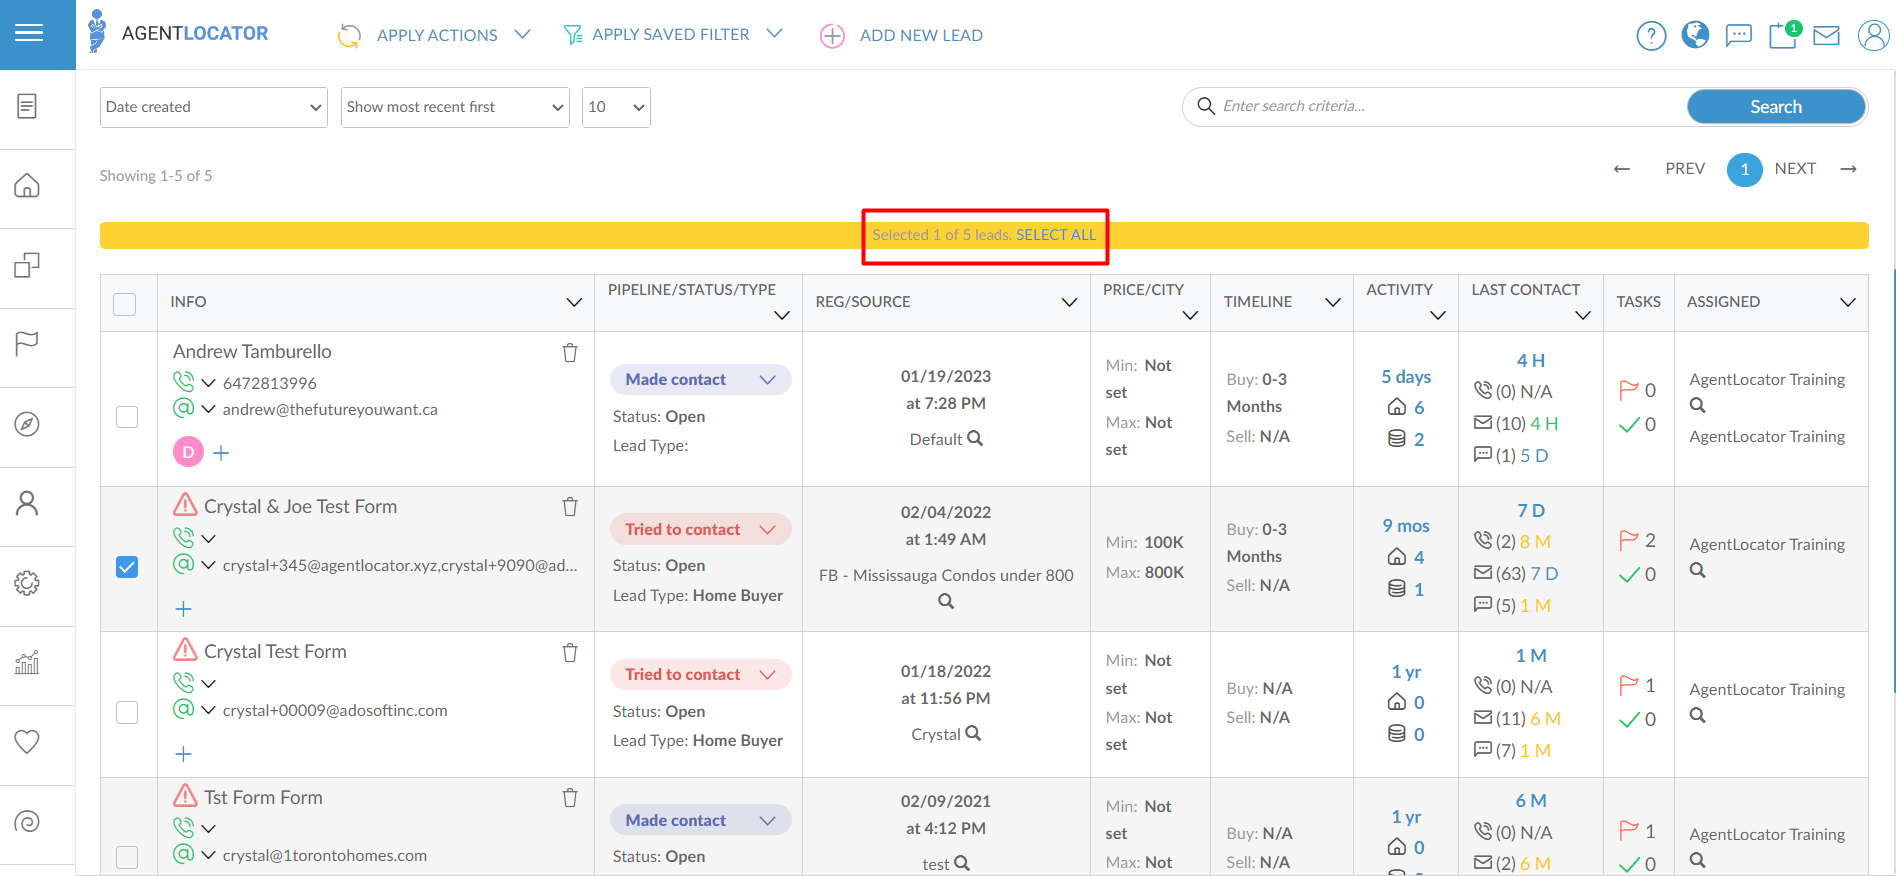This screenshot has width=1896, height=876.
Task: Select page number 1
Action: (1745, 170)
